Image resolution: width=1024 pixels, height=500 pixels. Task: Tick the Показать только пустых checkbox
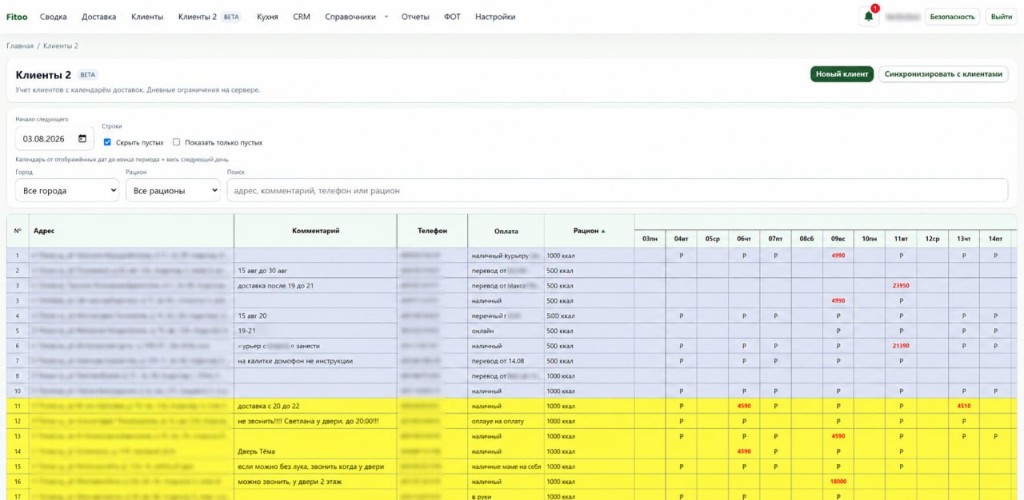(x=176, y=142)
